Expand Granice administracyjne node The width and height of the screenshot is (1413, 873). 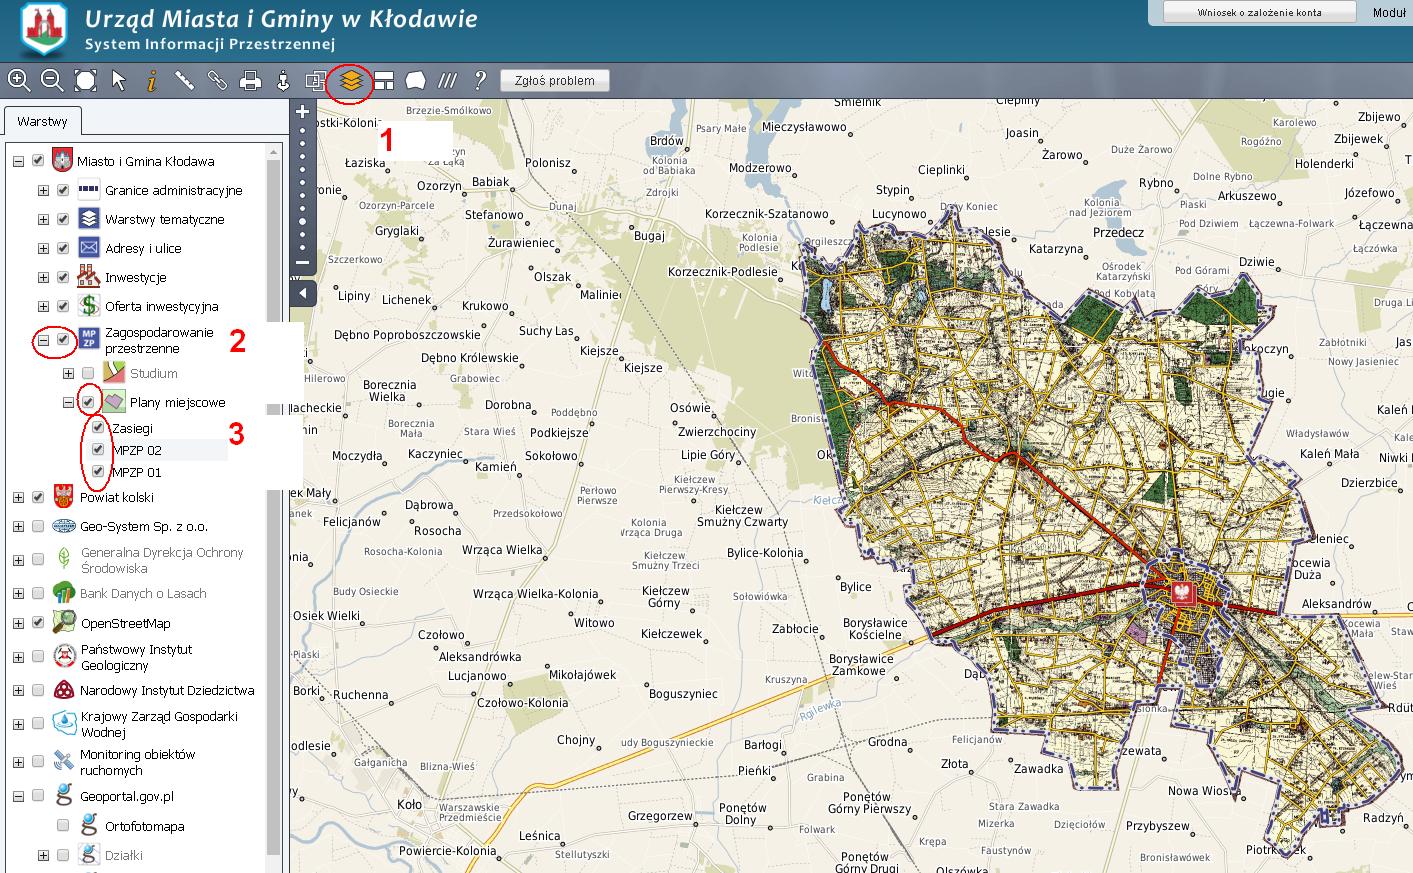coord(43,190)
